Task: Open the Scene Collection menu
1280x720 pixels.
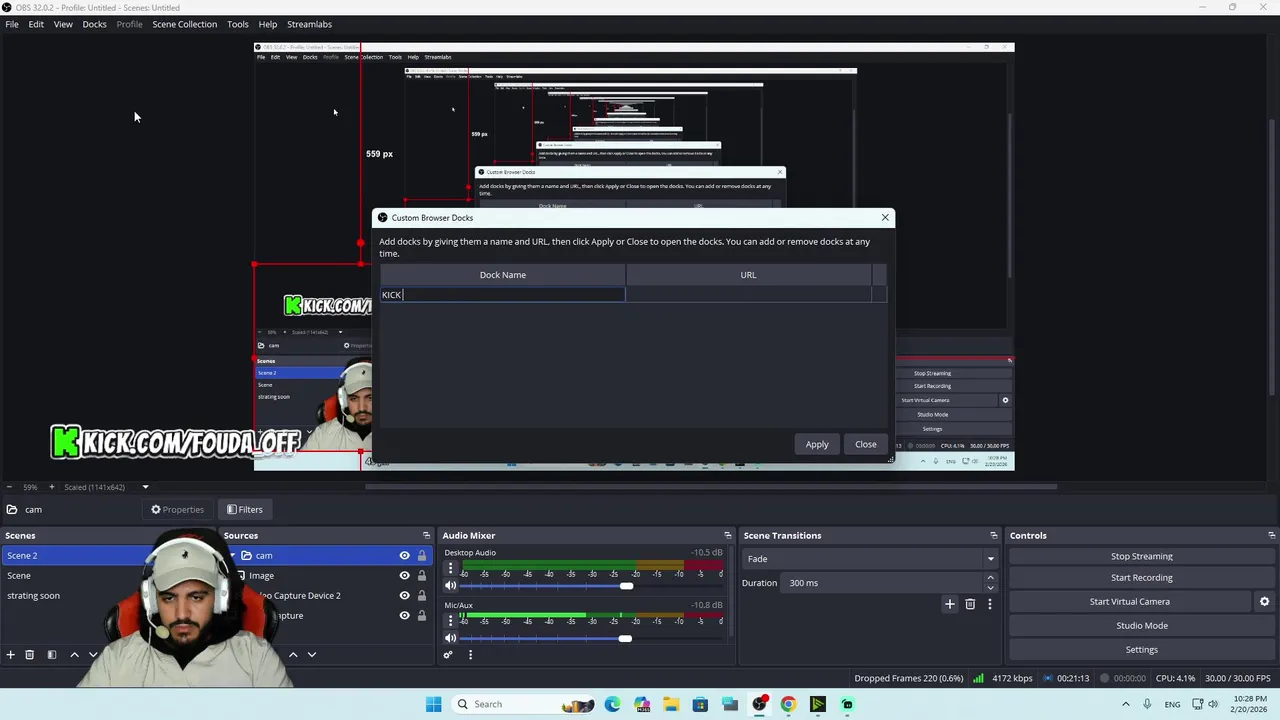Action: pos(184,24)
